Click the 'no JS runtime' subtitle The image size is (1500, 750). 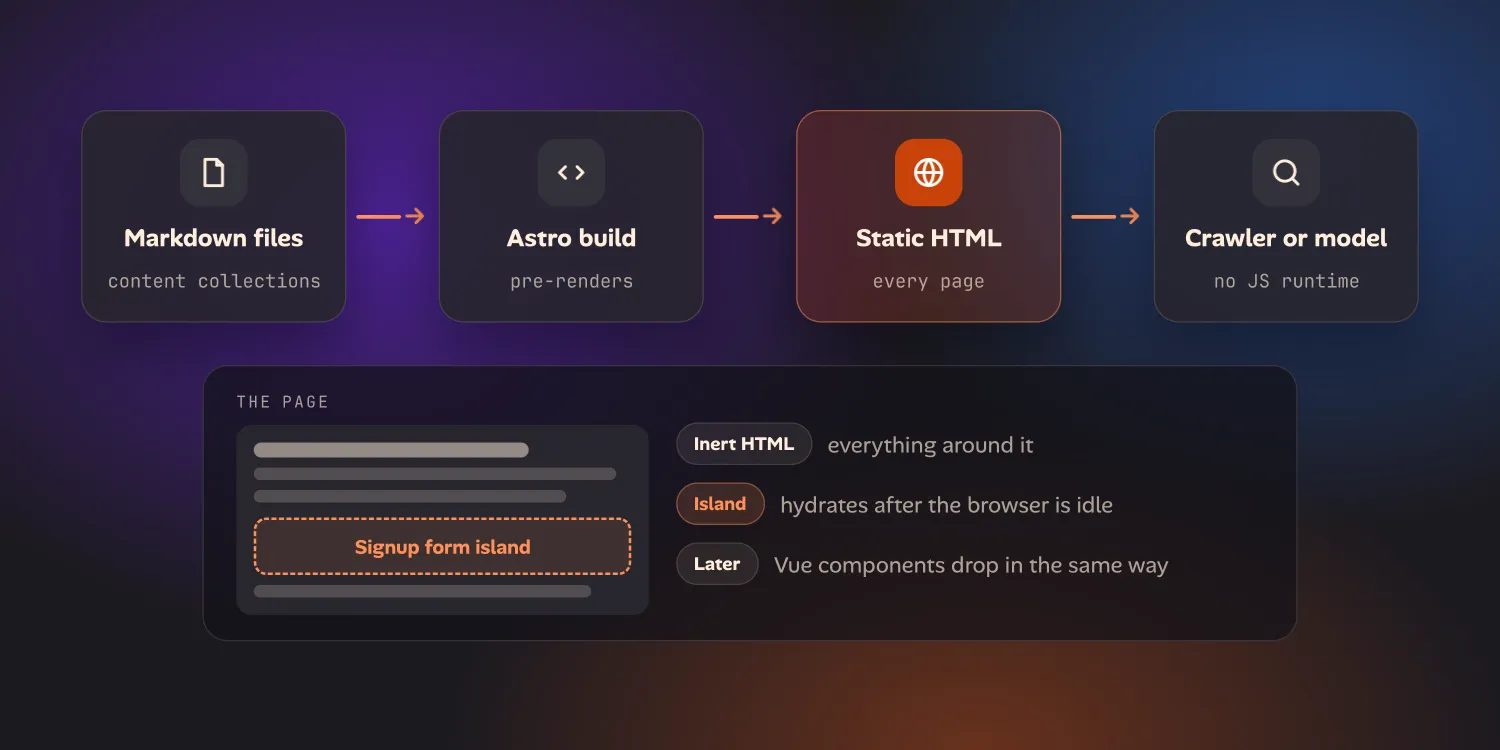tap(1286, 281)
